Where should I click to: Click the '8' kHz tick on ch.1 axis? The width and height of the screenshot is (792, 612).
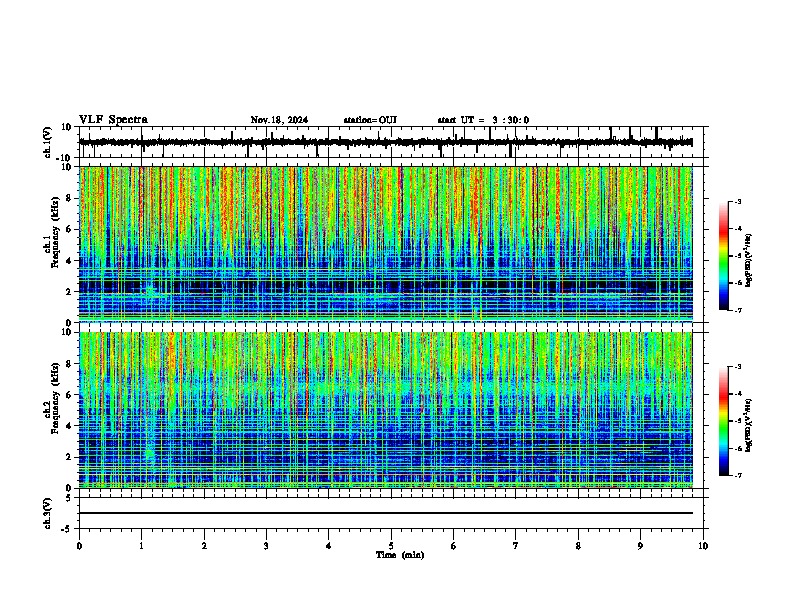(x=70, y=198)
